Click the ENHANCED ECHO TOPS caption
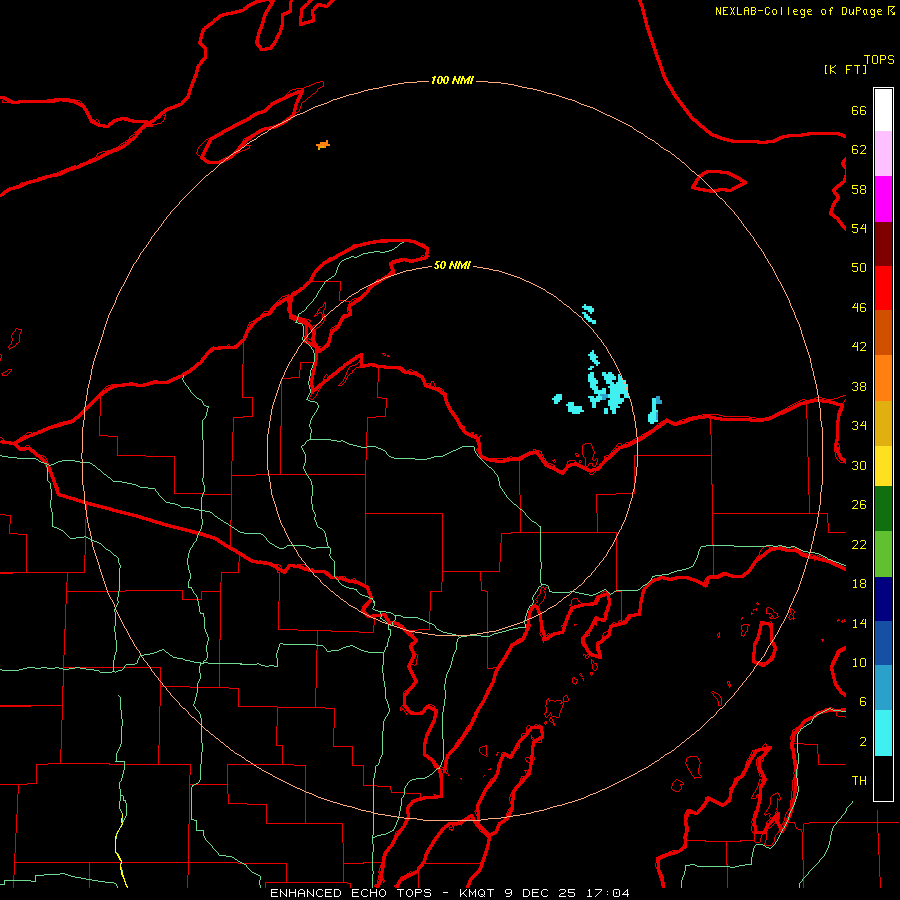900x900 pixels. pyautogui.click(x=351, y=893)
